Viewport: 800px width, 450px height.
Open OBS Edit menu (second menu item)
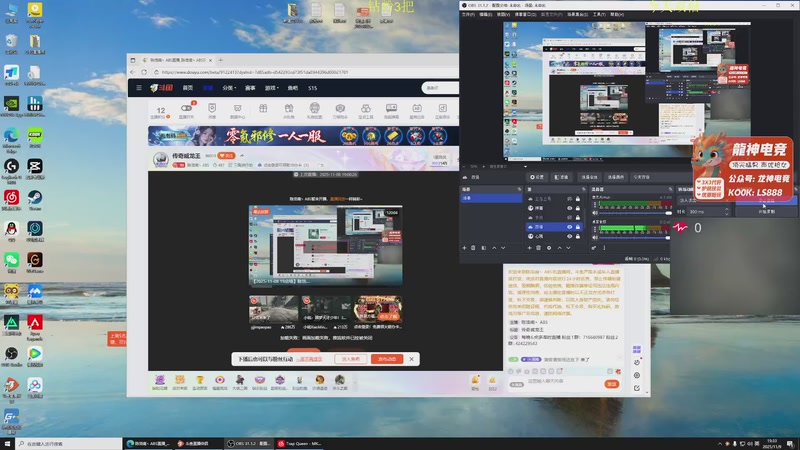[x=485, y=14]
